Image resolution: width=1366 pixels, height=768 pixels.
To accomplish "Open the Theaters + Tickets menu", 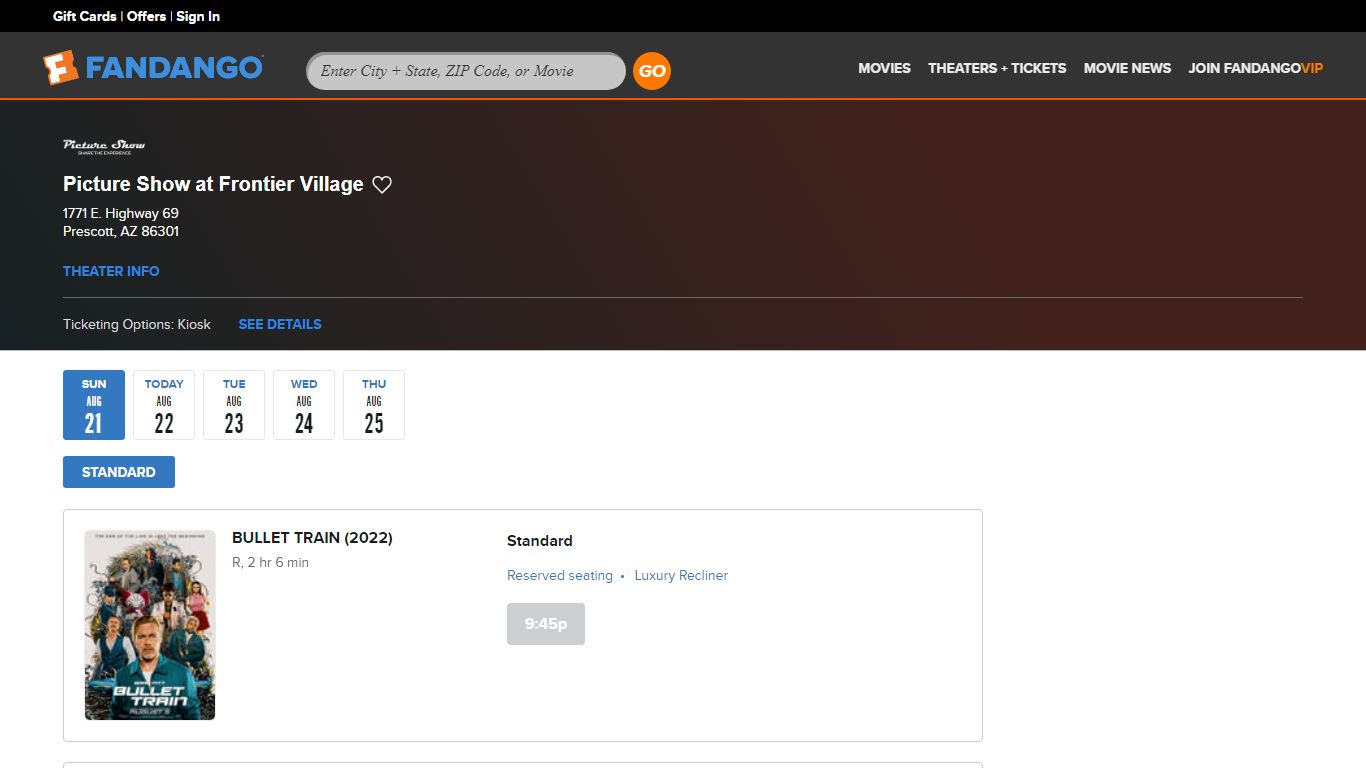I will (x=997, y=68).
